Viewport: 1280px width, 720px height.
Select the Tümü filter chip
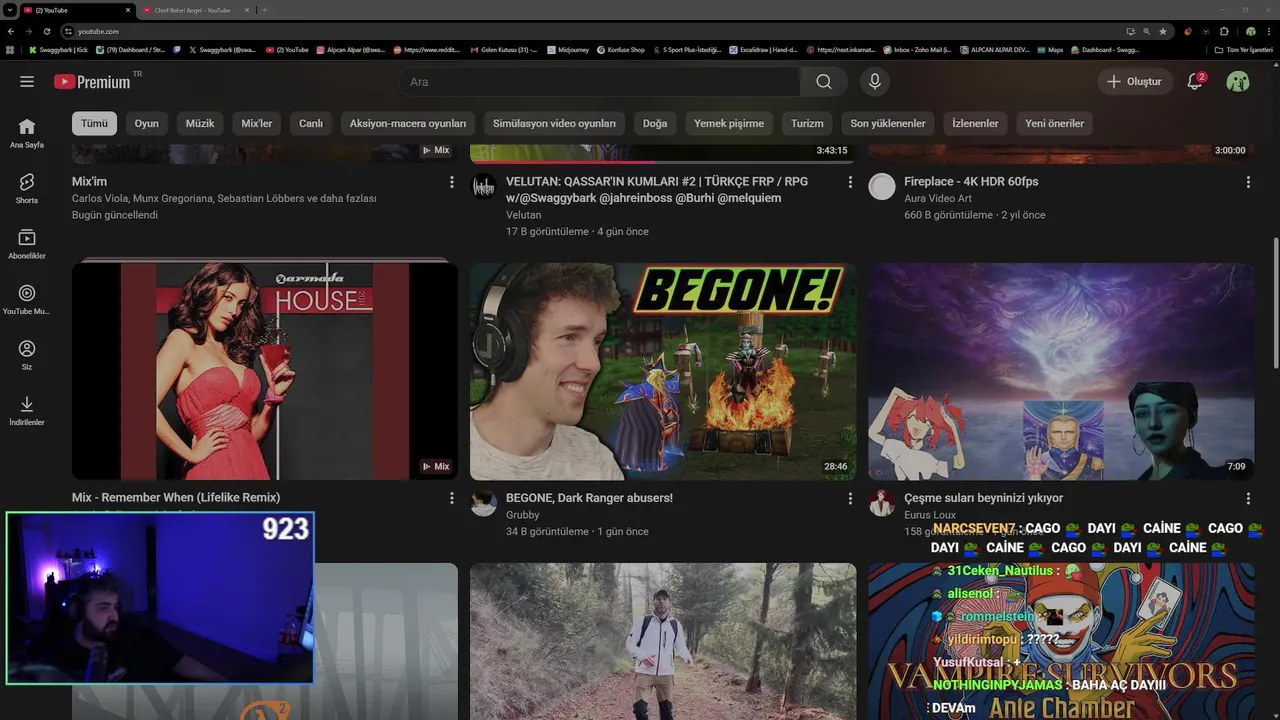pos(94,123)
